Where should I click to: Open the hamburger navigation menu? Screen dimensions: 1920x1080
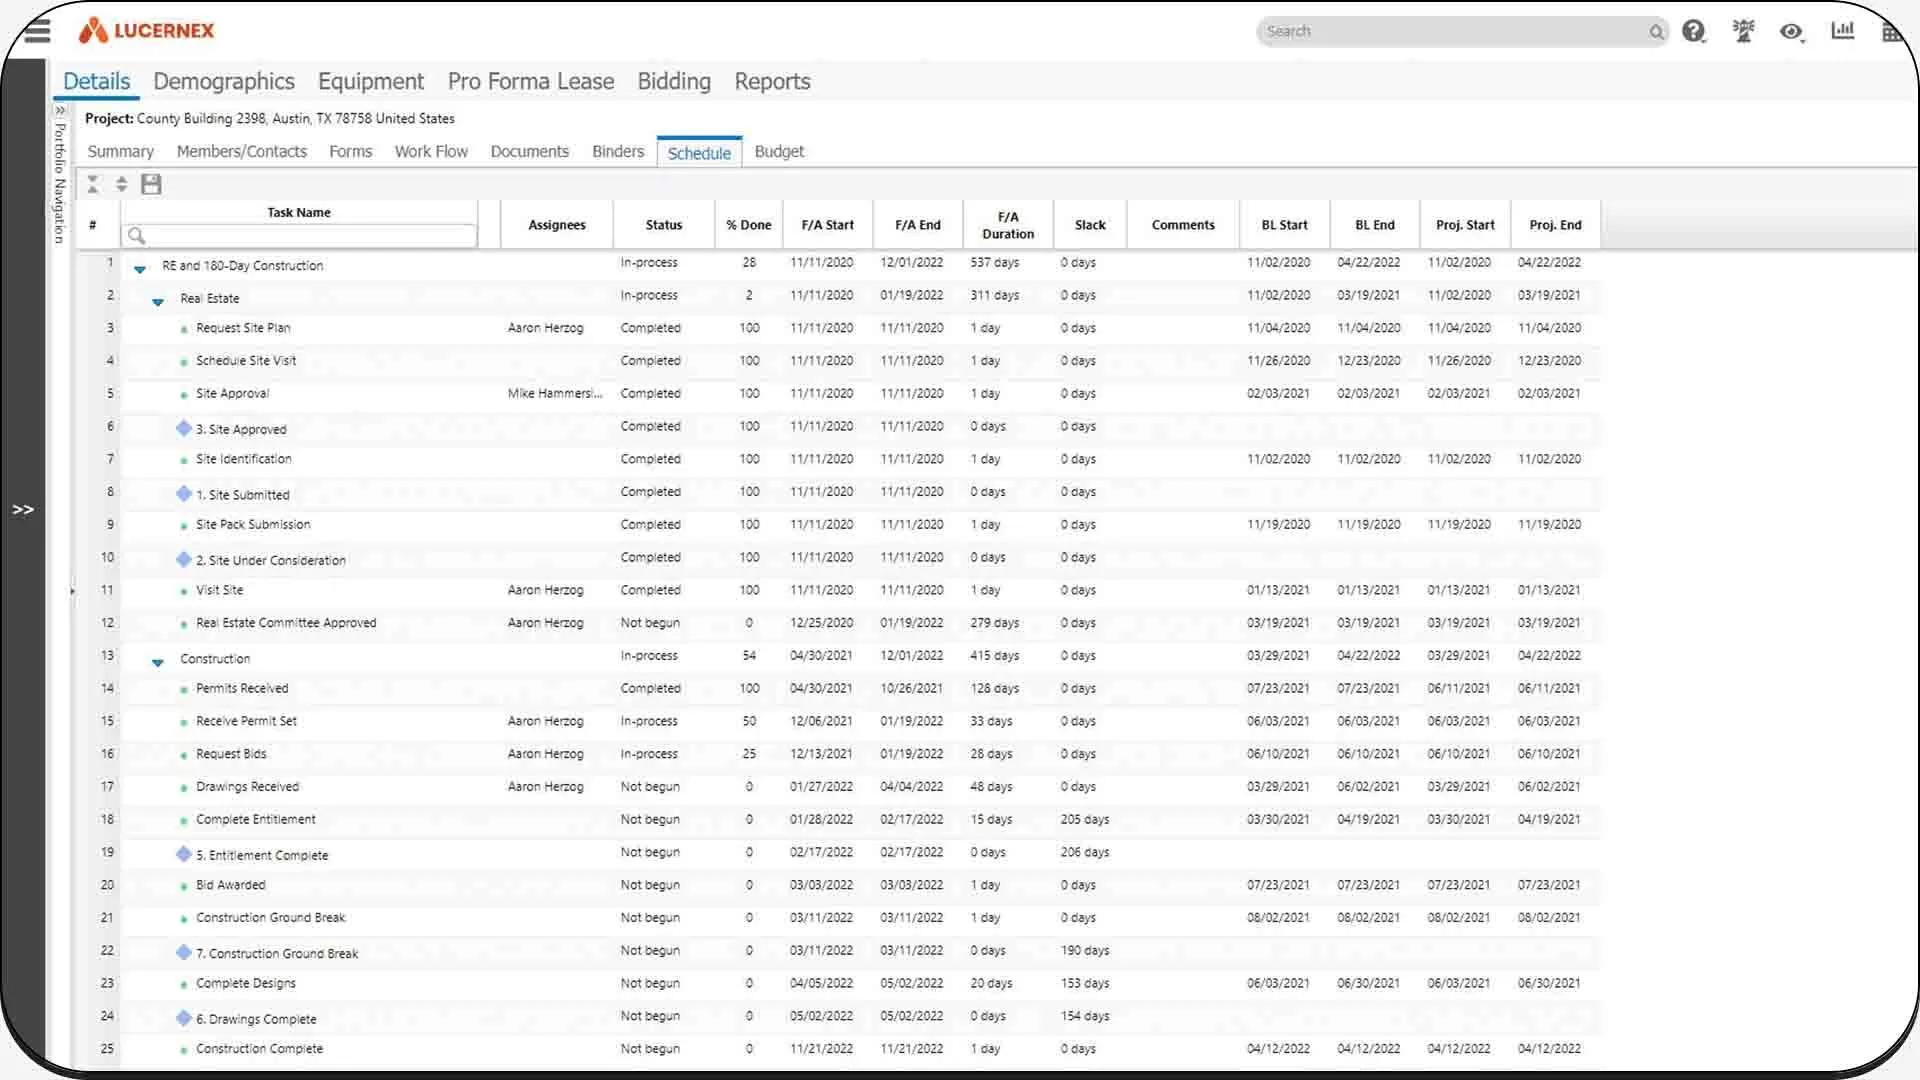[37, 31]
